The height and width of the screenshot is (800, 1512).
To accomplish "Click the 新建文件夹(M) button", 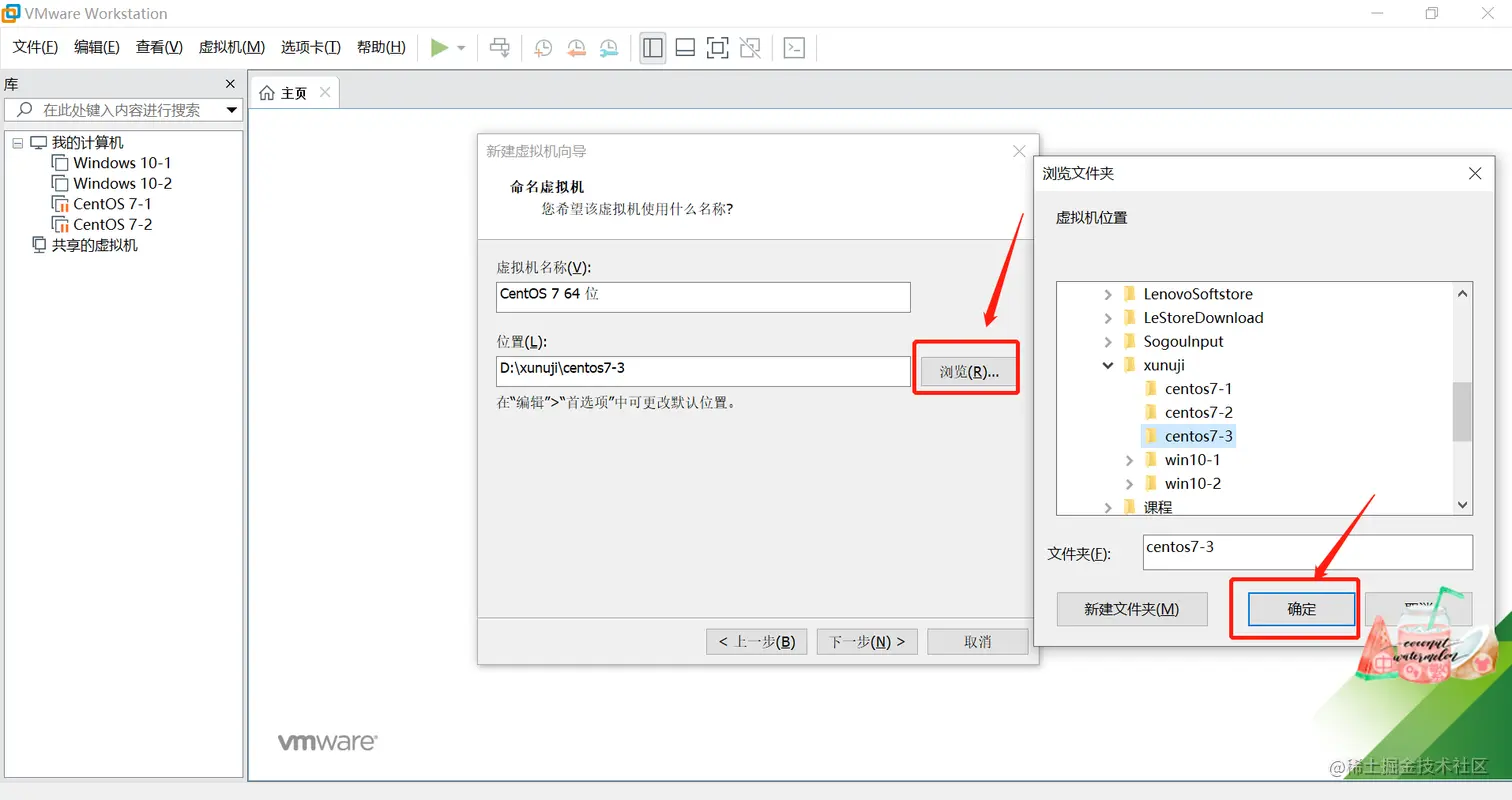I will (1132, 609).
